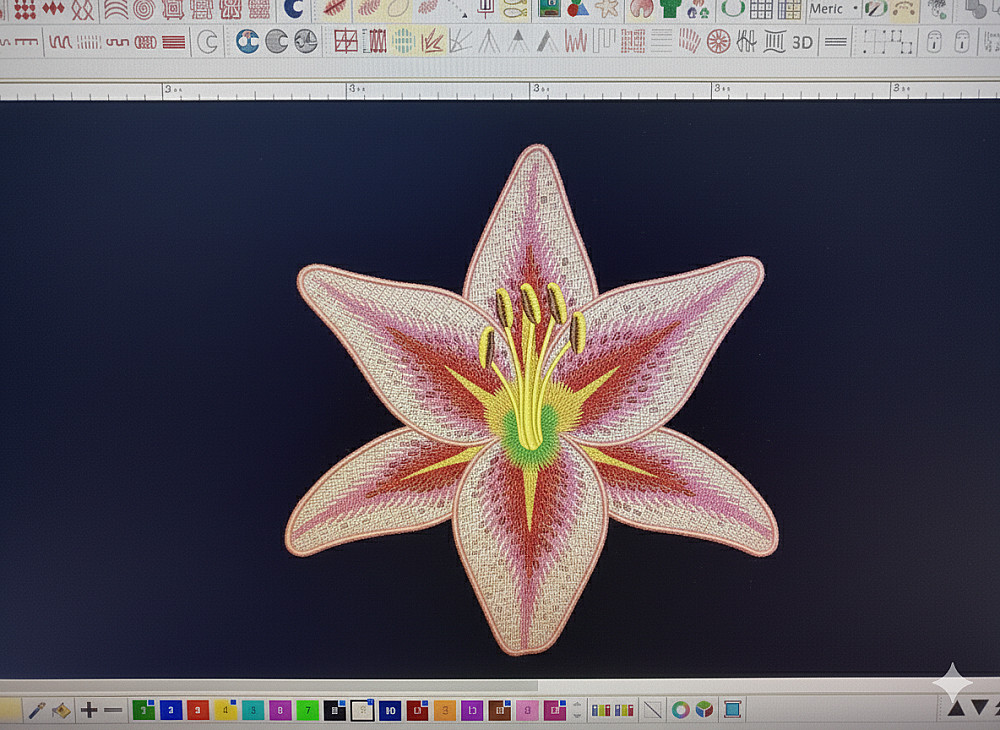1000x730 pixels.
Task: Expand the color palette scroll arrows
Action: point(576,710)
